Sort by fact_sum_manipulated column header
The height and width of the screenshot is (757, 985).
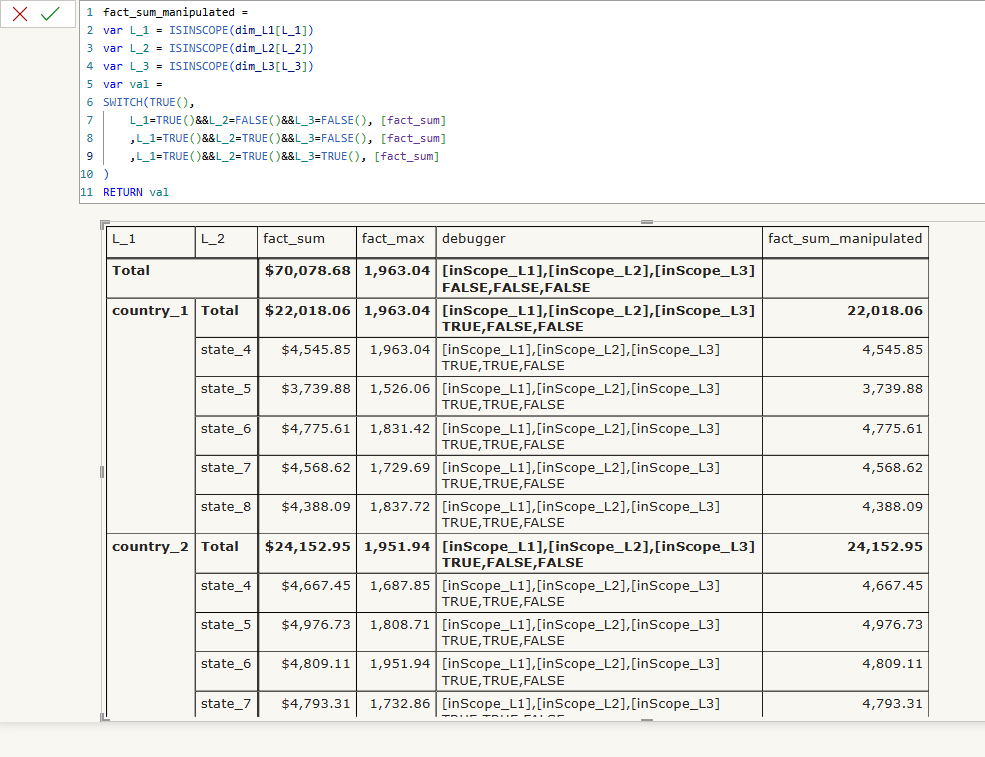coord(845,242)
